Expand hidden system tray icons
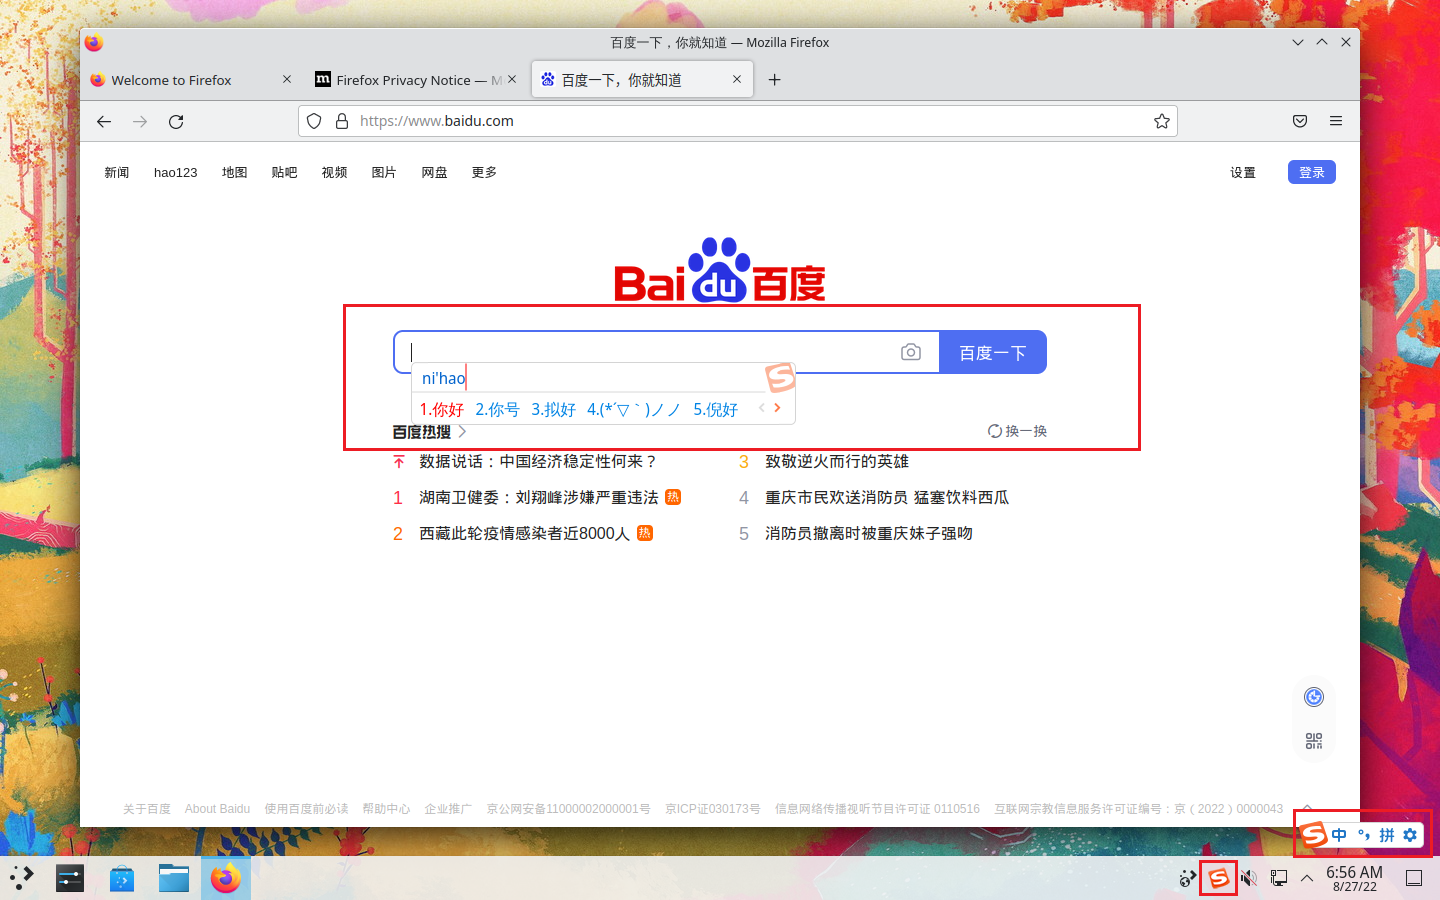The width and height of the screenshot is (1440, 900). [1307, 878]
